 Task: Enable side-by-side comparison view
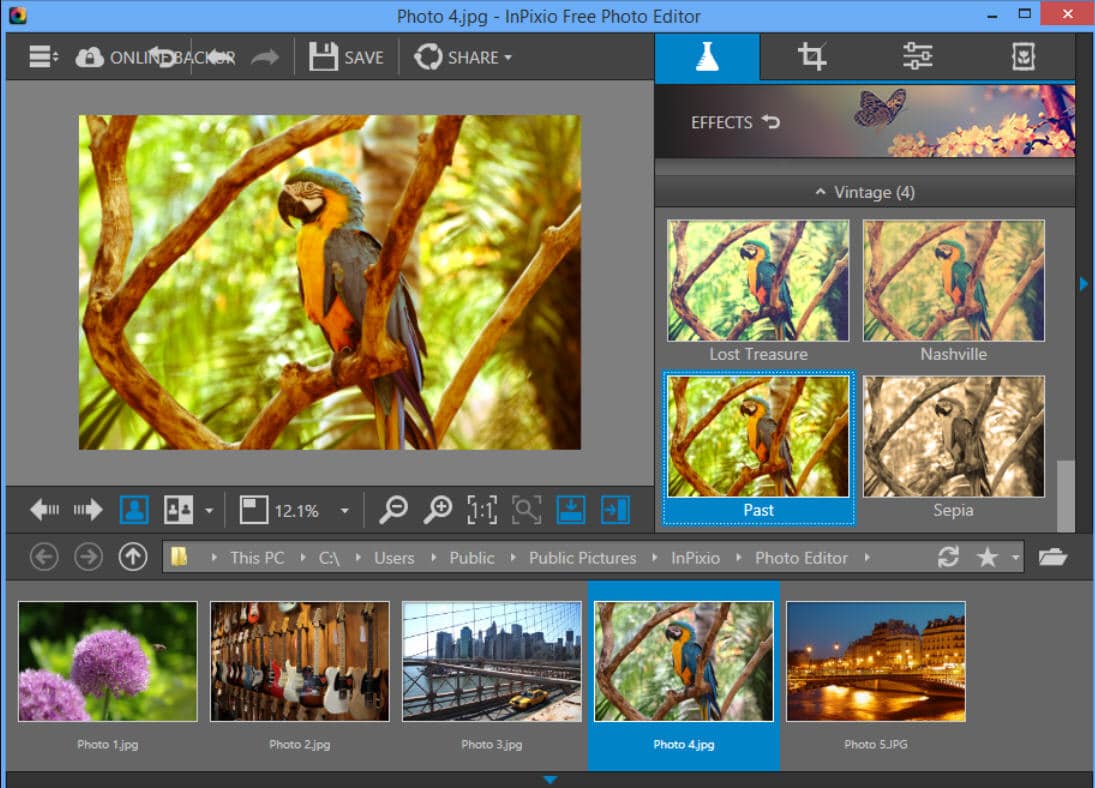pyautogui.click(x=181, y=509)
